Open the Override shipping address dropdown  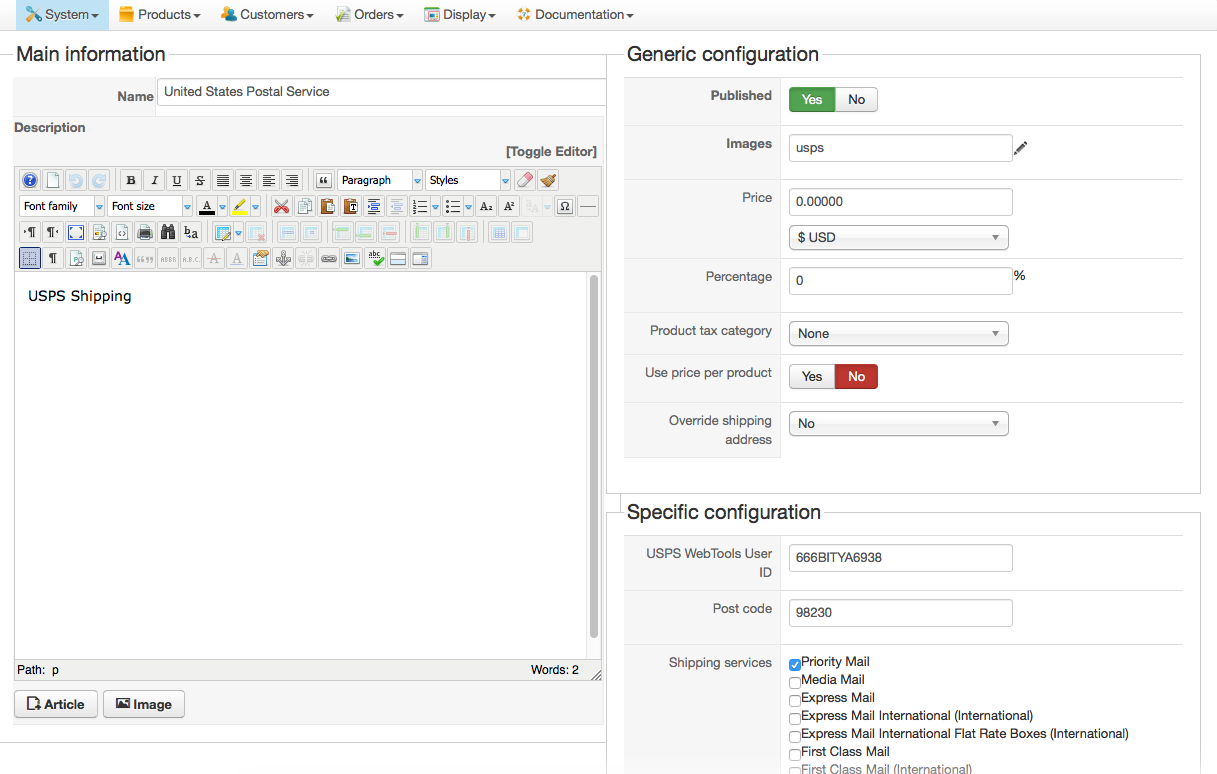point(899,424)
